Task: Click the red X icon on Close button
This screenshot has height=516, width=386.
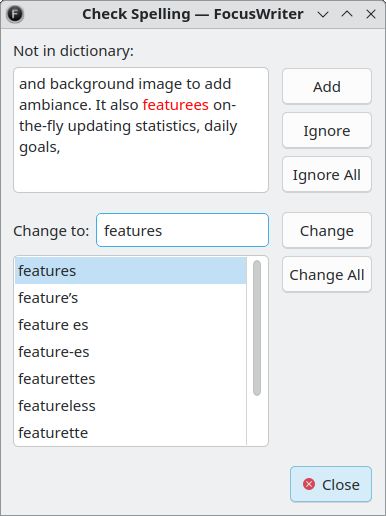Action: coord(309,484)
